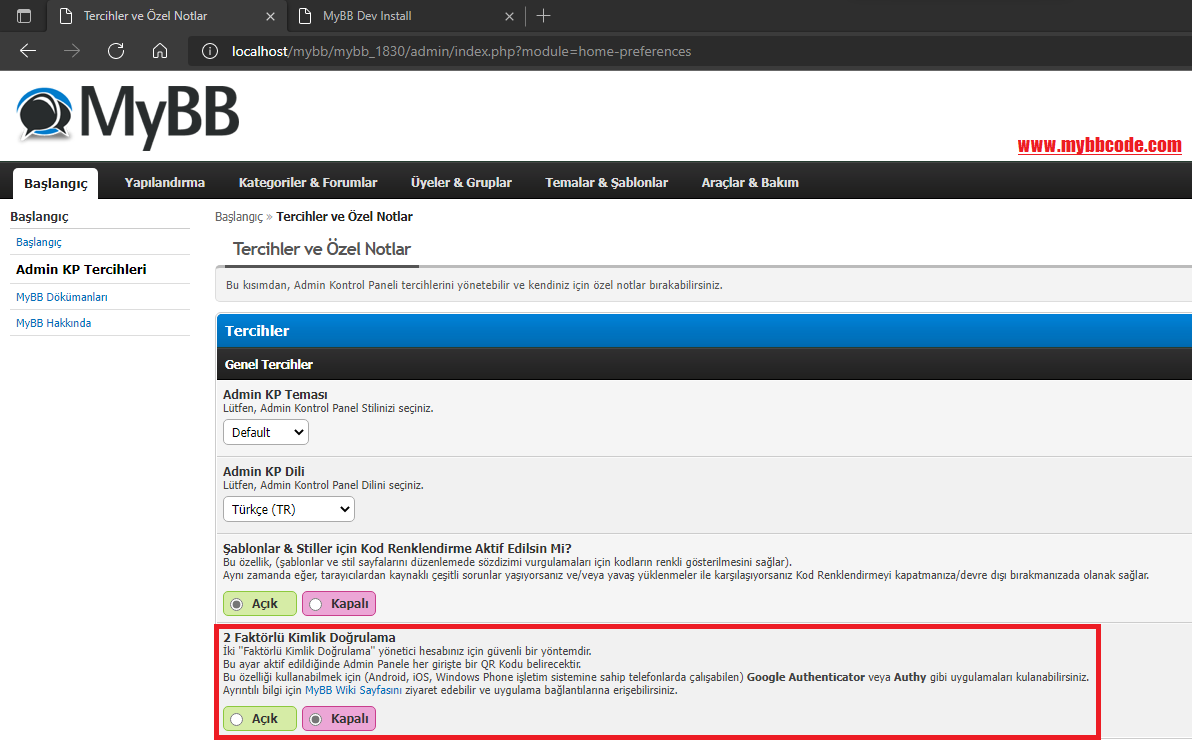Open Temalar & Şablonlar menu
Screen dimensions: 1192x748
pos(607,182)
